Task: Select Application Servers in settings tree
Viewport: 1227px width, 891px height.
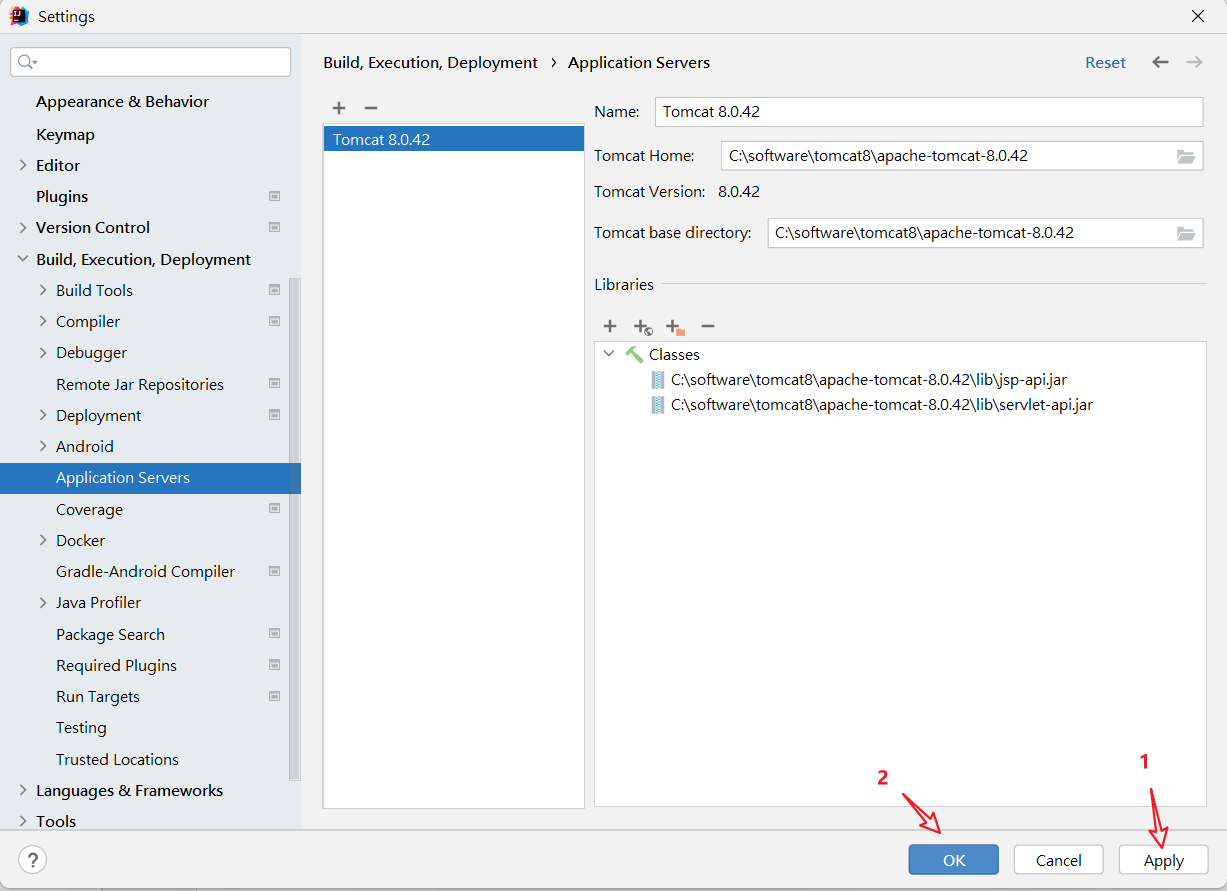Action: (x=150, y=478)
